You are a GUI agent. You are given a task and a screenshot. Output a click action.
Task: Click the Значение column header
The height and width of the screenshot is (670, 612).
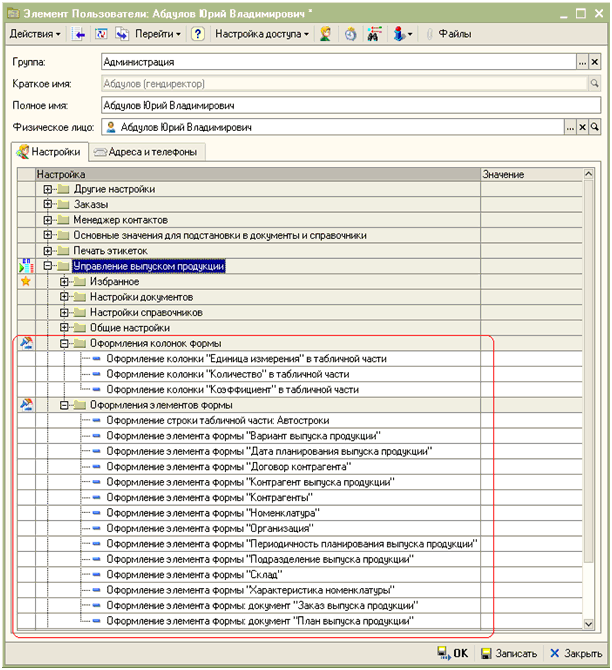(x=531, y=174)
